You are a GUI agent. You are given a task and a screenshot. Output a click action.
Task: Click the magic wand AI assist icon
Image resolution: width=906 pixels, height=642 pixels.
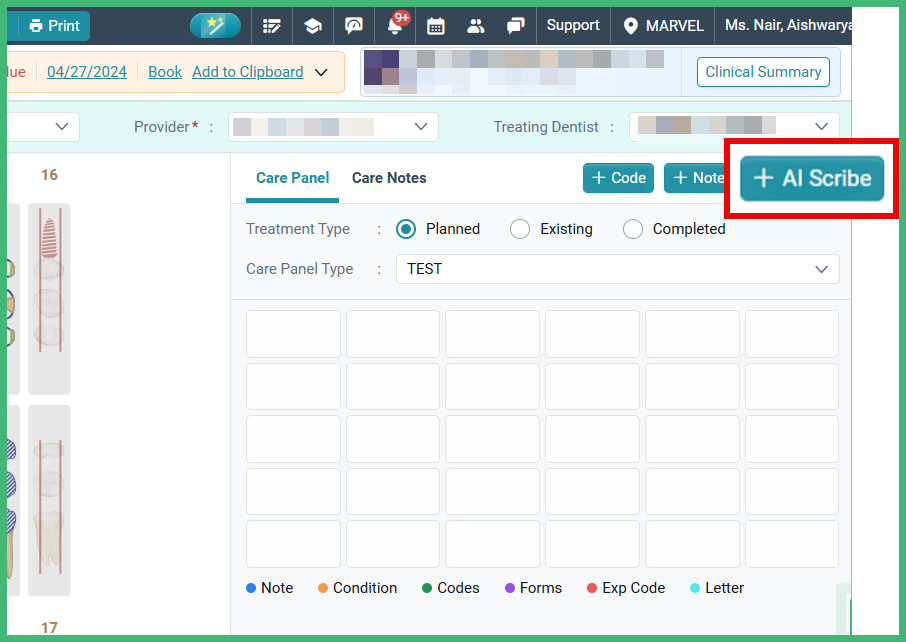215,25
